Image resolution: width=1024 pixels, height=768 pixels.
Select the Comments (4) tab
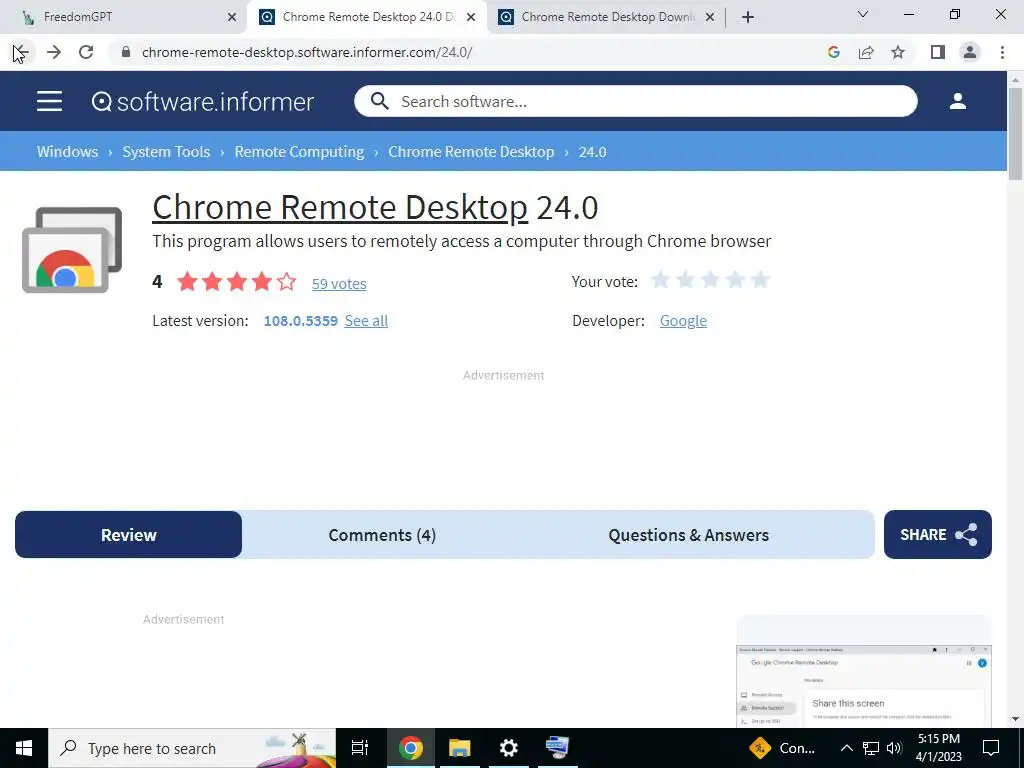pyautogui.click(x=382, y=535)
